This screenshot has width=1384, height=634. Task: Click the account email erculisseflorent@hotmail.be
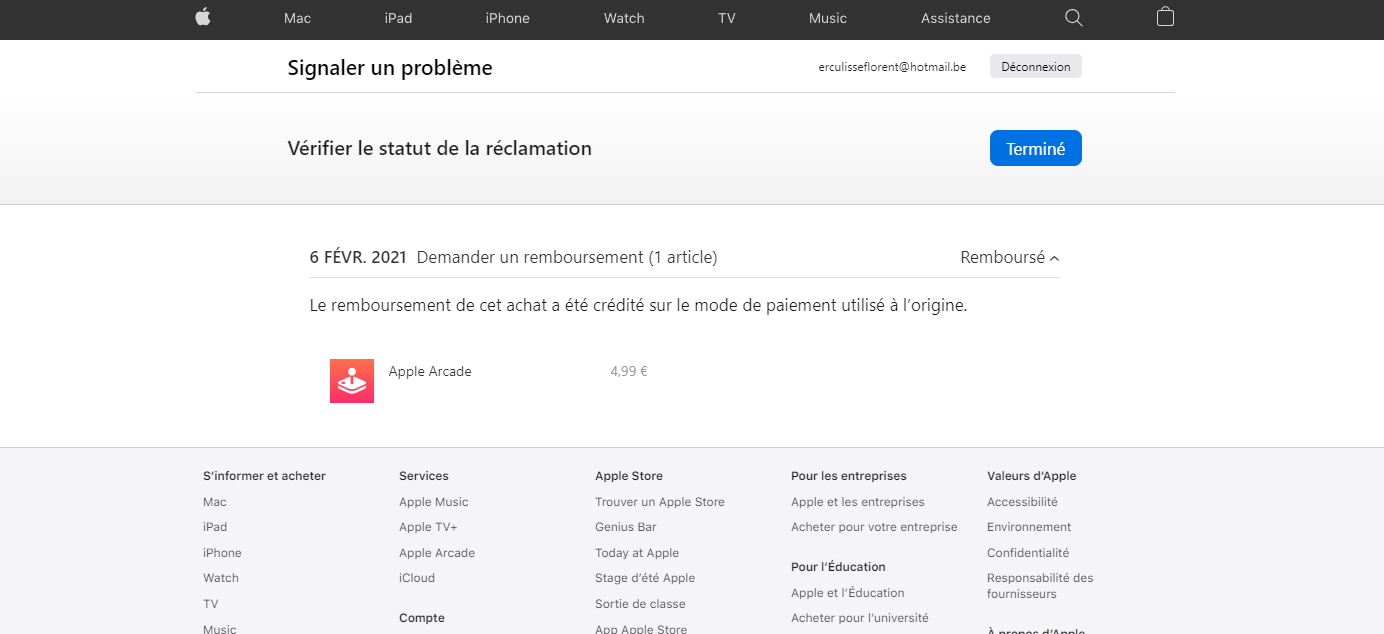892,67
